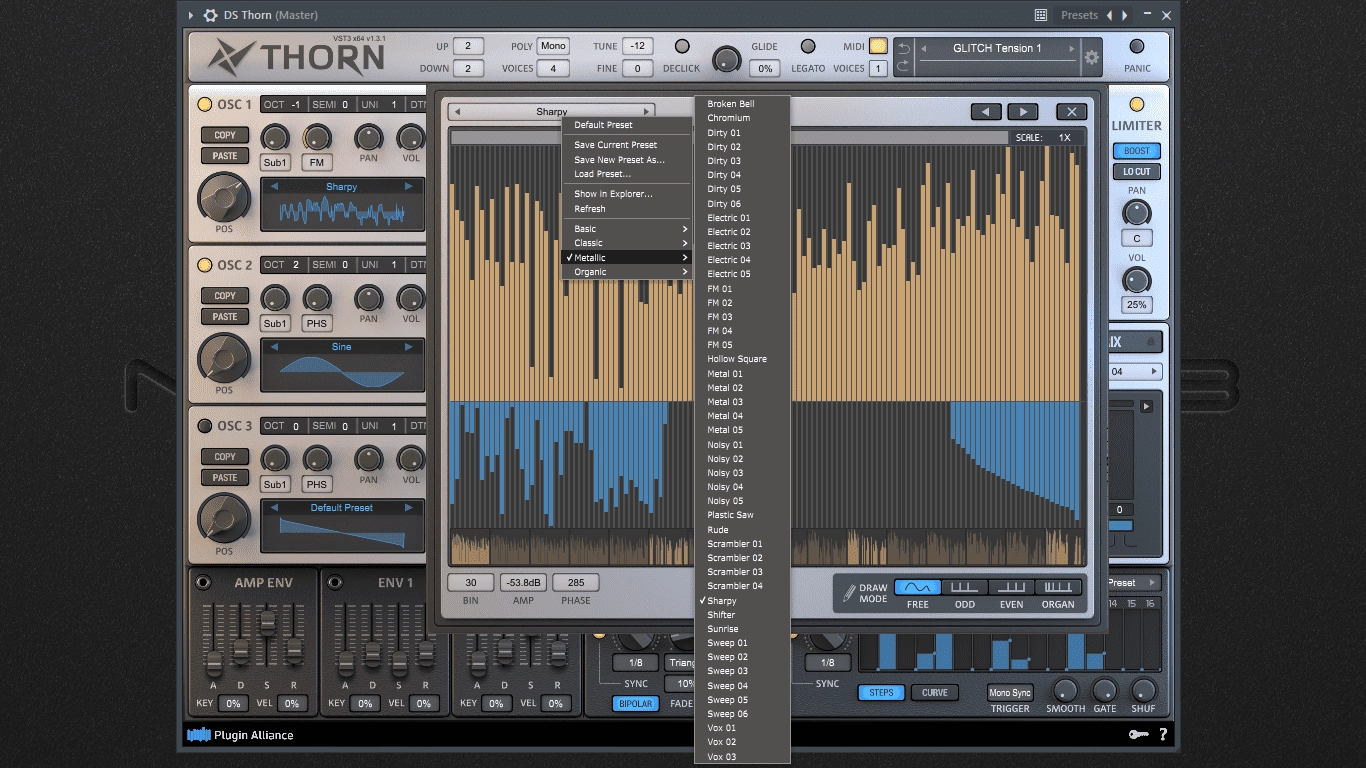
Task: Select ODD draw mode icon
Action: tap(964, 587)
